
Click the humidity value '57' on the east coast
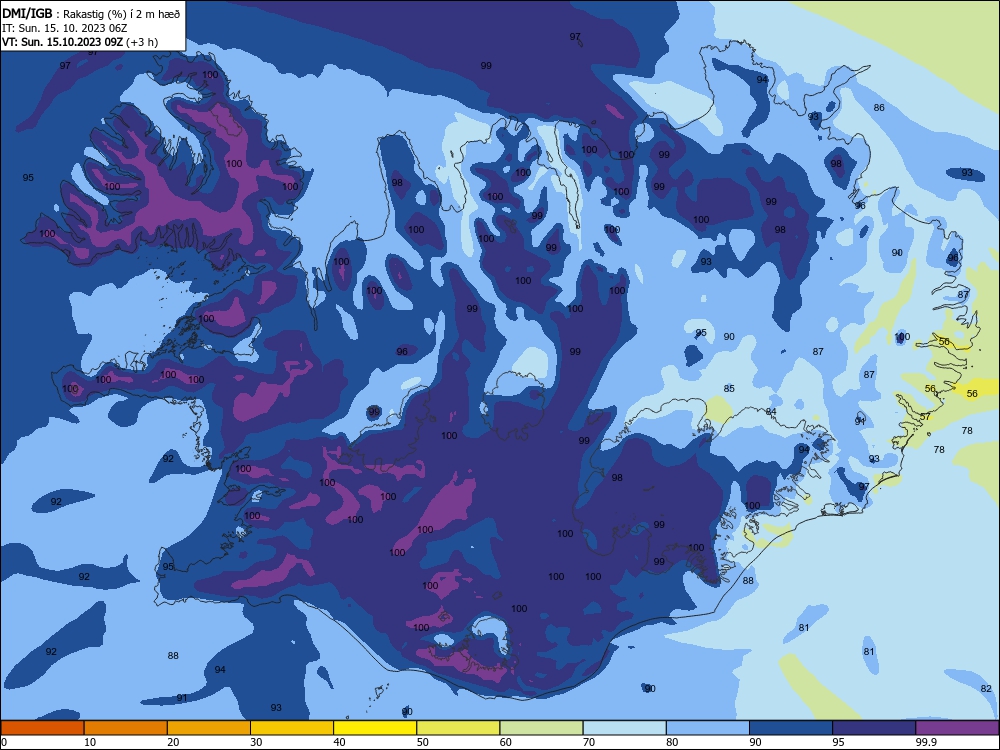click(925, 416)
